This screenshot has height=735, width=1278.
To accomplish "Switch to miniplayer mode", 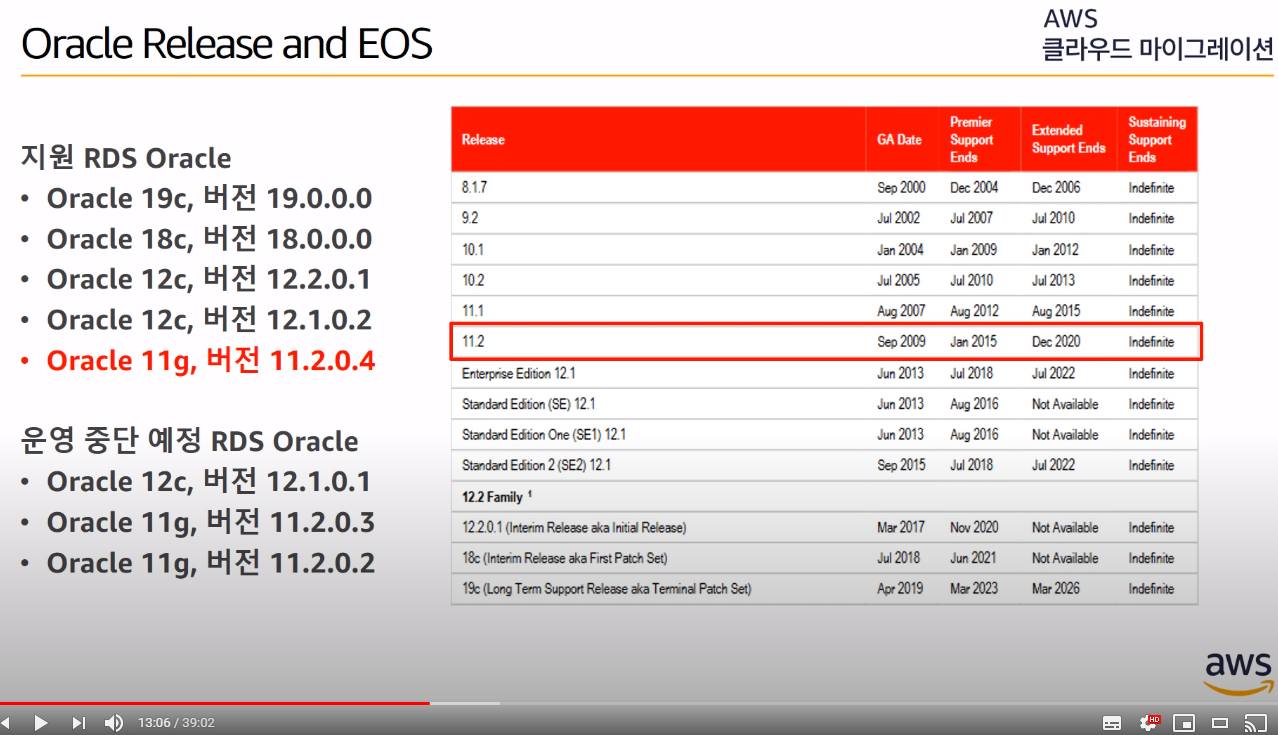I will tap(1184, 722).
